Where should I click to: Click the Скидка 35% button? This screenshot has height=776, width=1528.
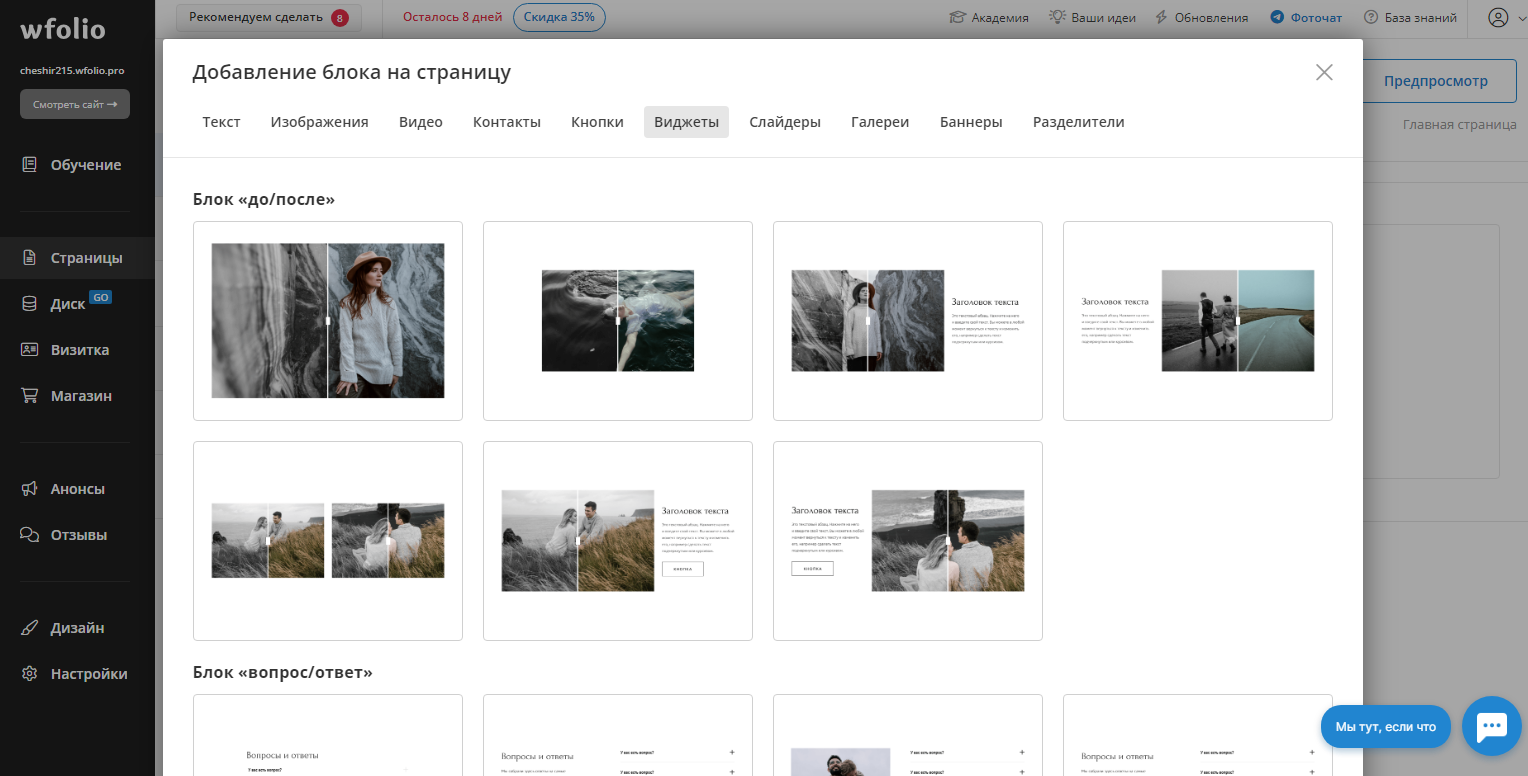(x=559, y=17)
